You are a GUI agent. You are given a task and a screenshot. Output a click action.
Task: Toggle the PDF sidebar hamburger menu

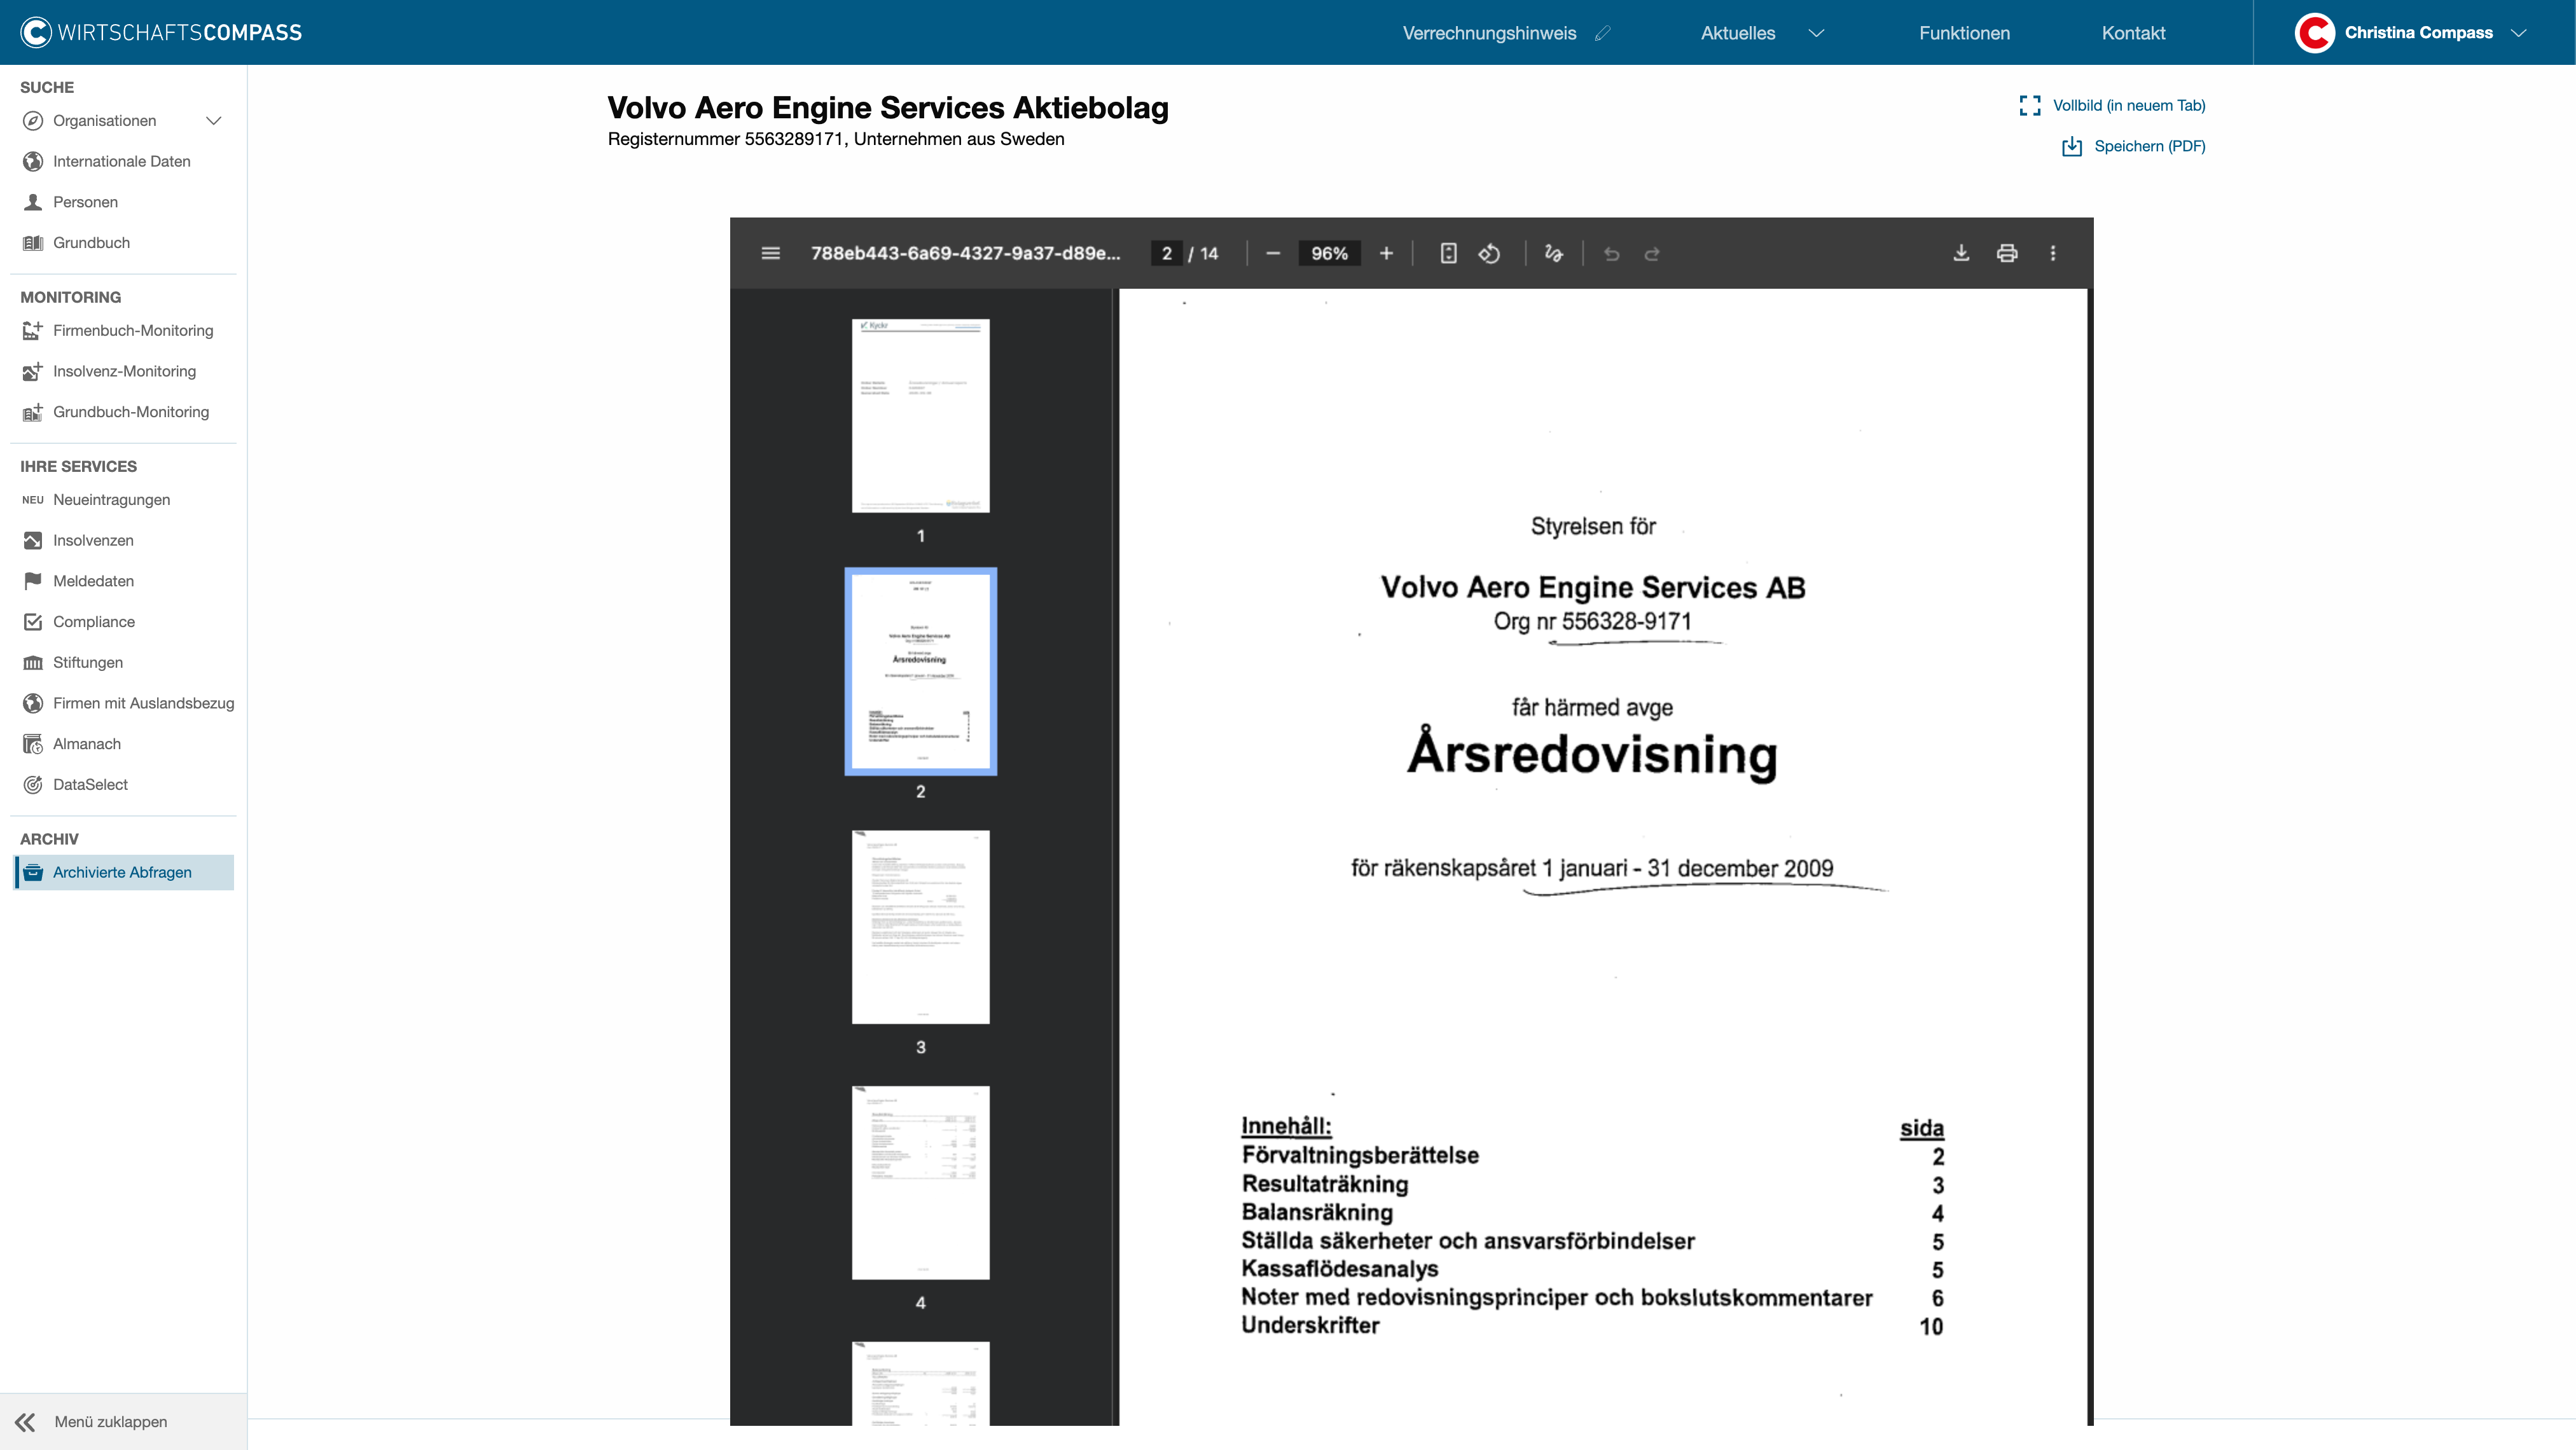(770, 253)
